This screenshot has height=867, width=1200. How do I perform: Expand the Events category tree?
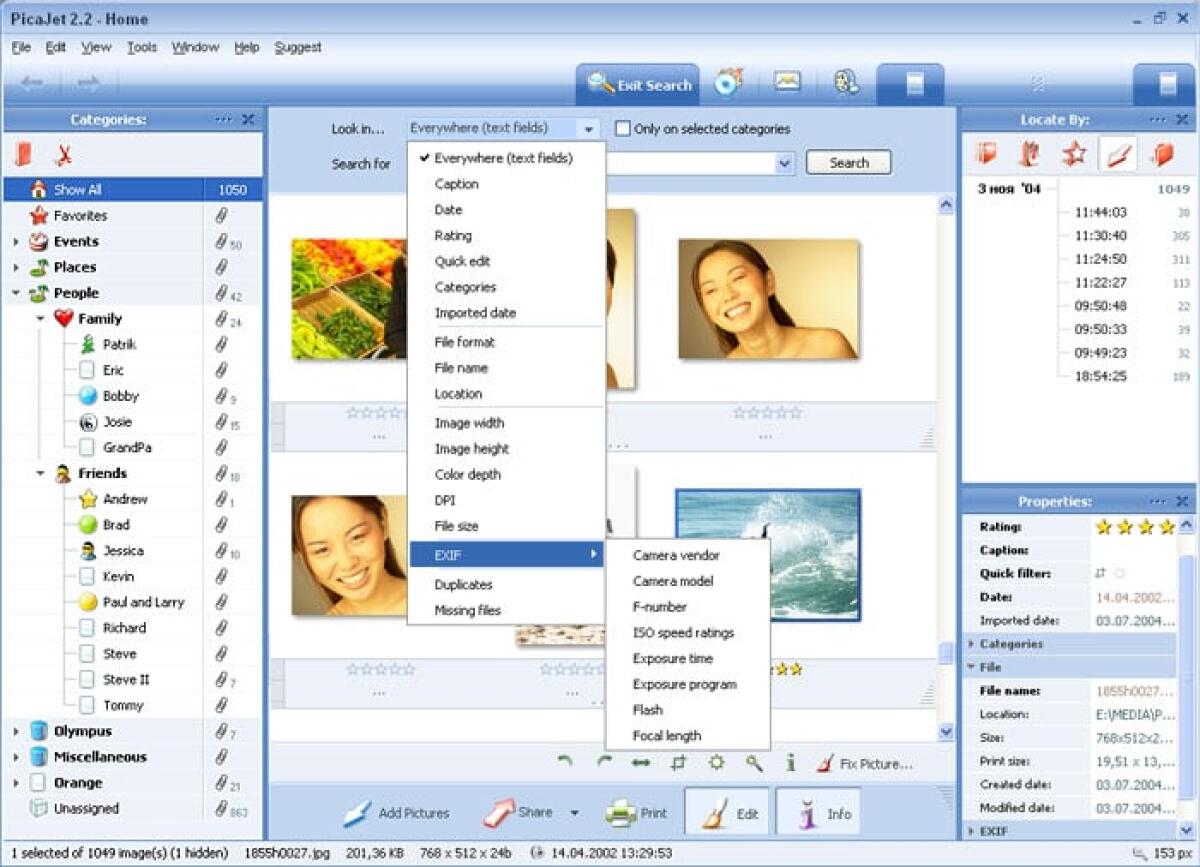[x=17, y=241]
